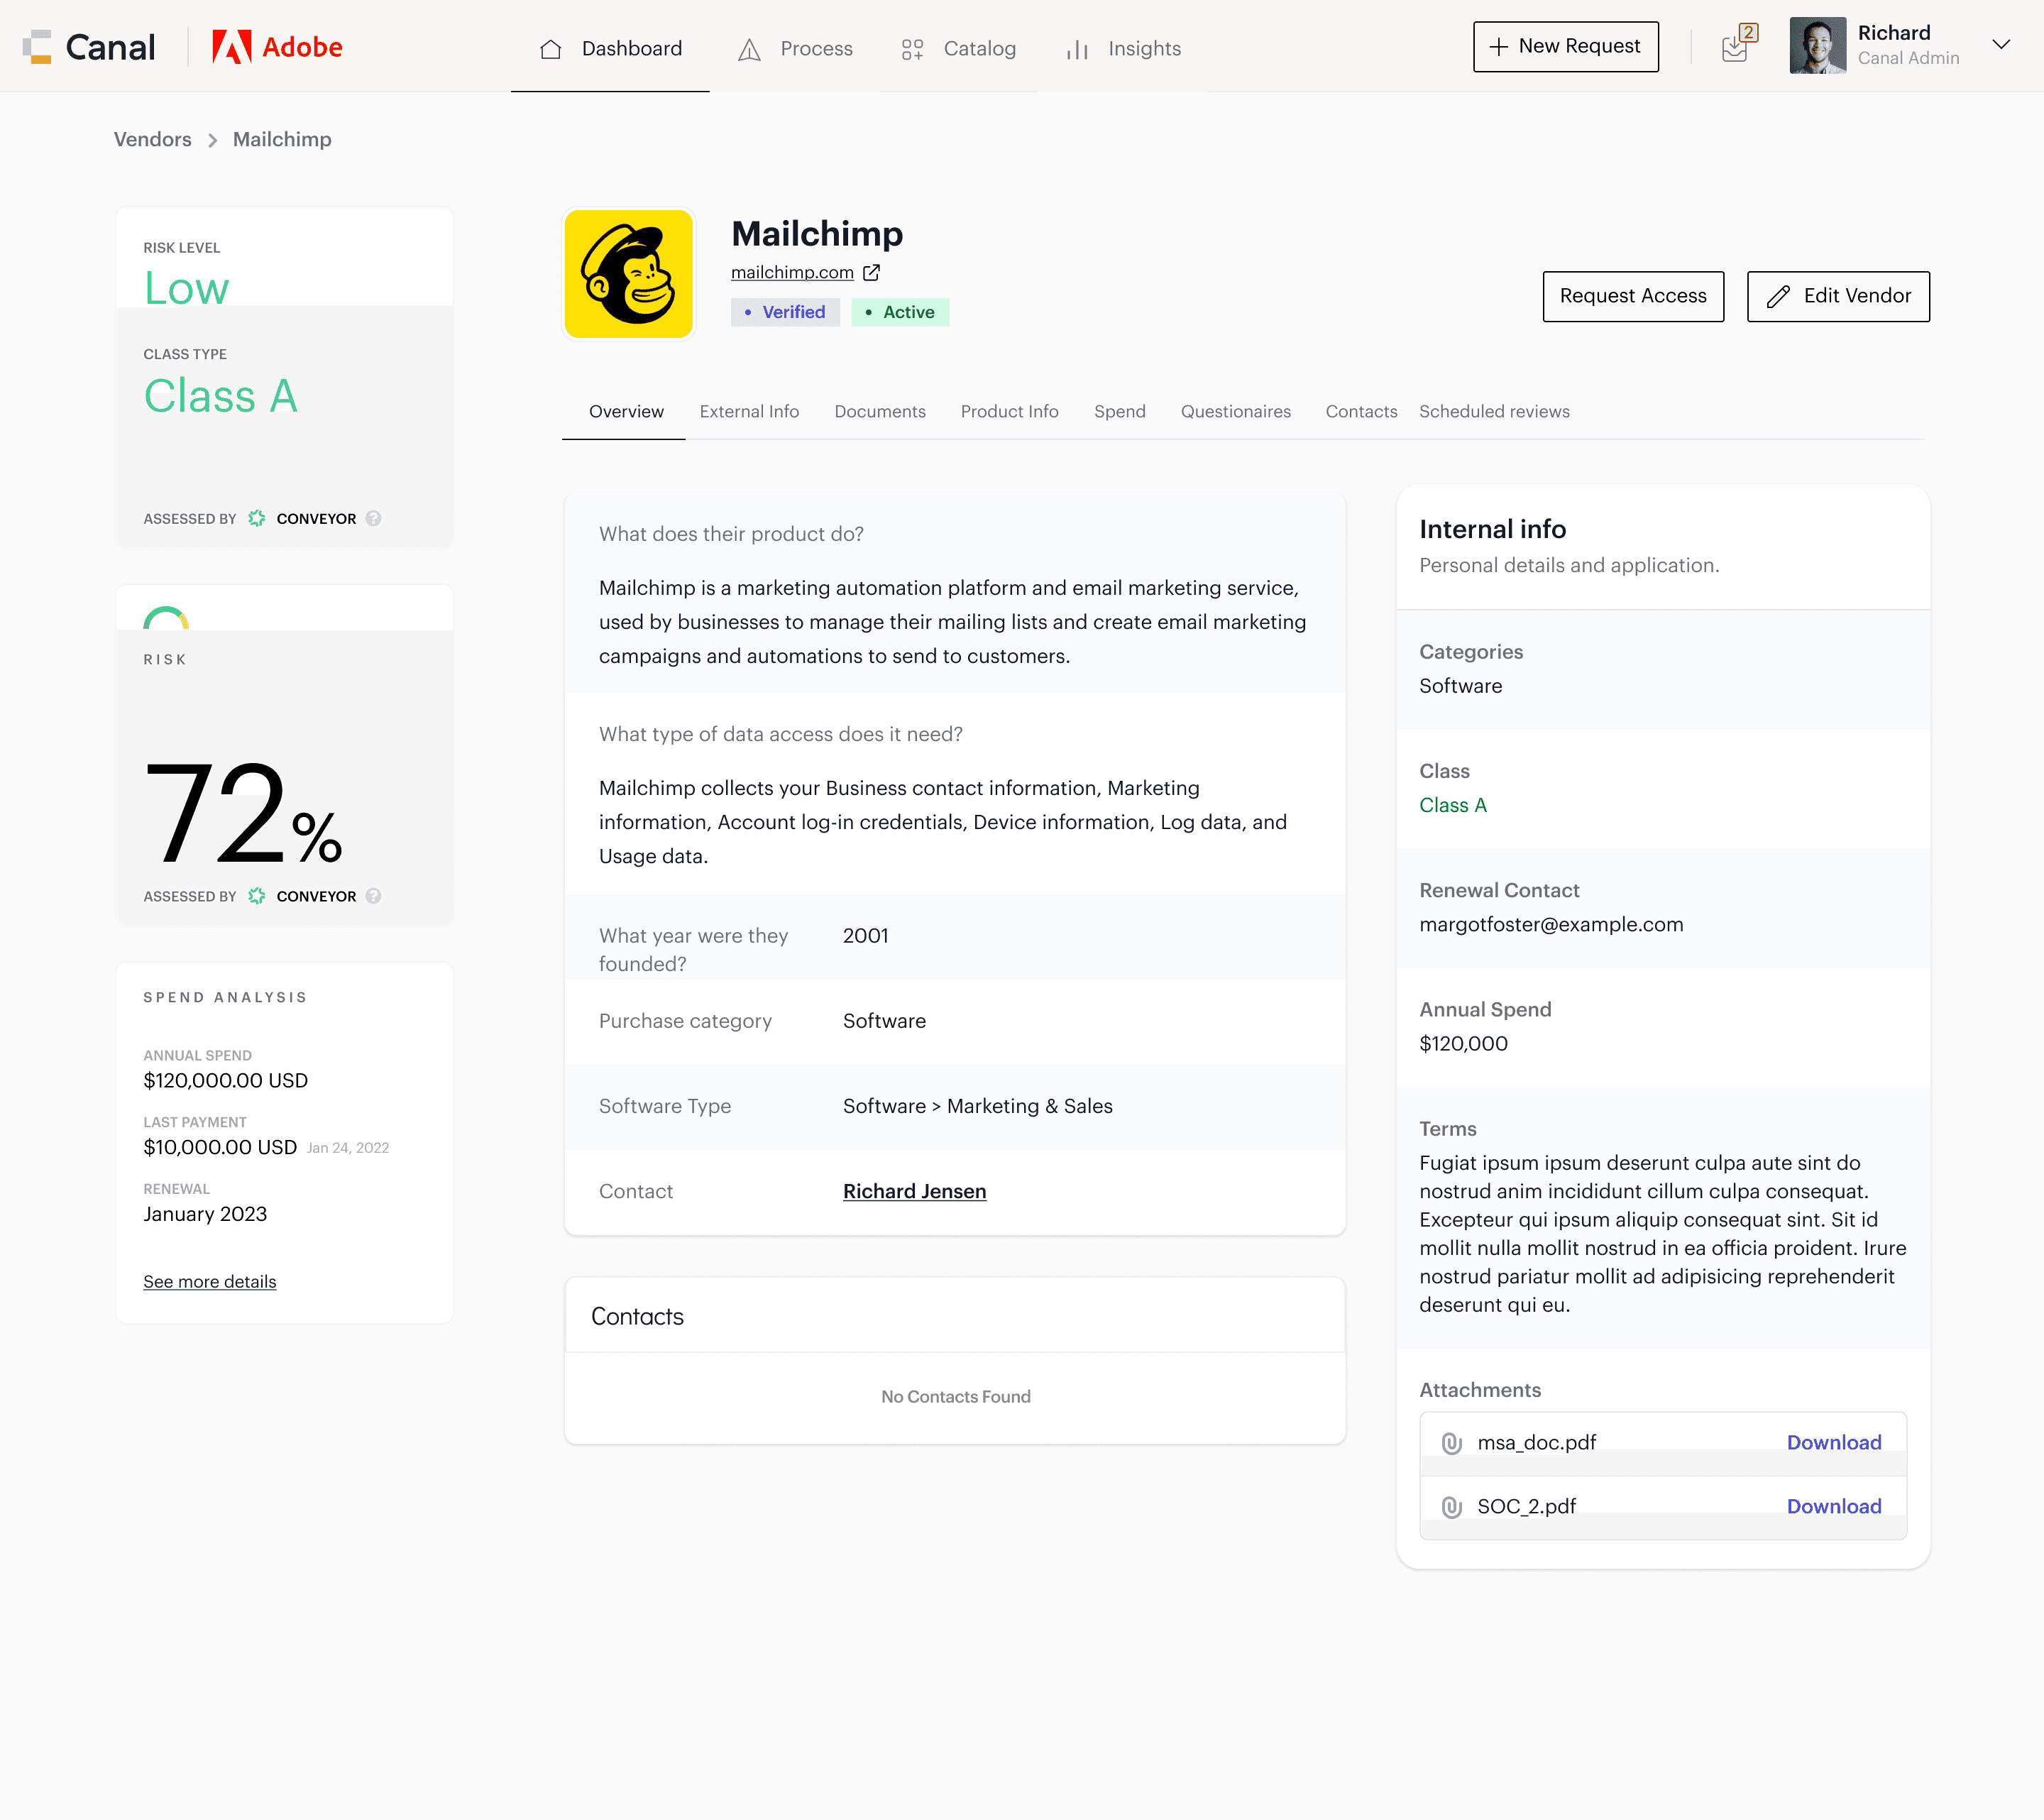Switch to the Spend tab
This screenshot has width=2044, height=1820.
pos(1119,412)
